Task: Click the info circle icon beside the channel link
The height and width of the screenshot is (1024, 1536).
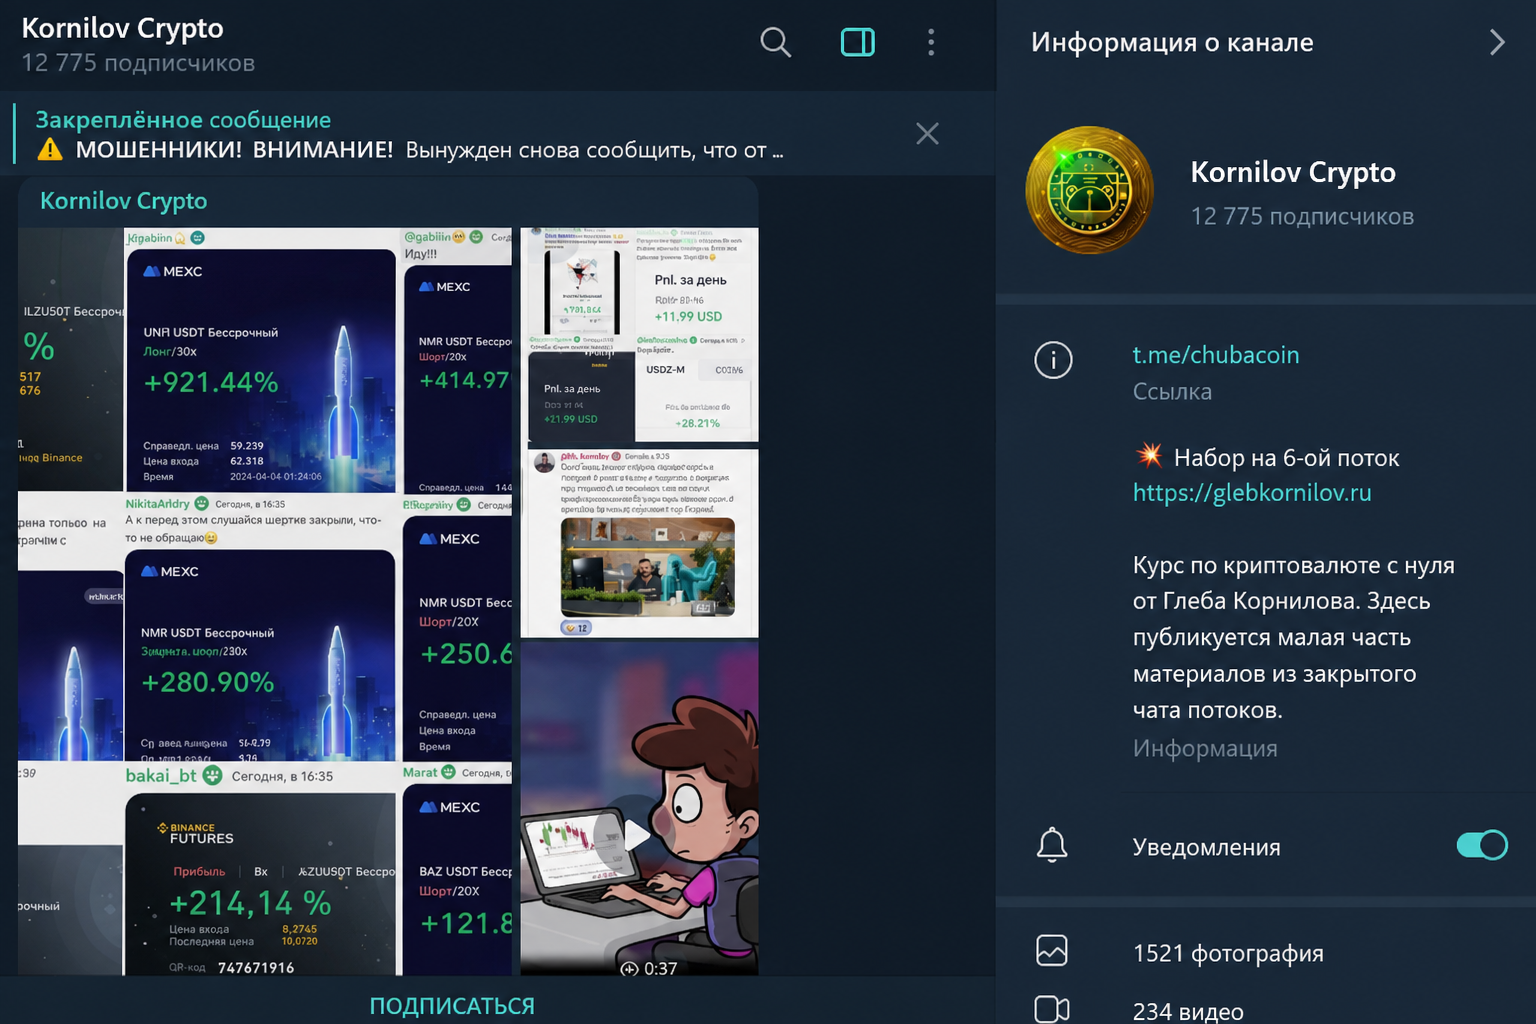Action: [x=1053, y=360]
